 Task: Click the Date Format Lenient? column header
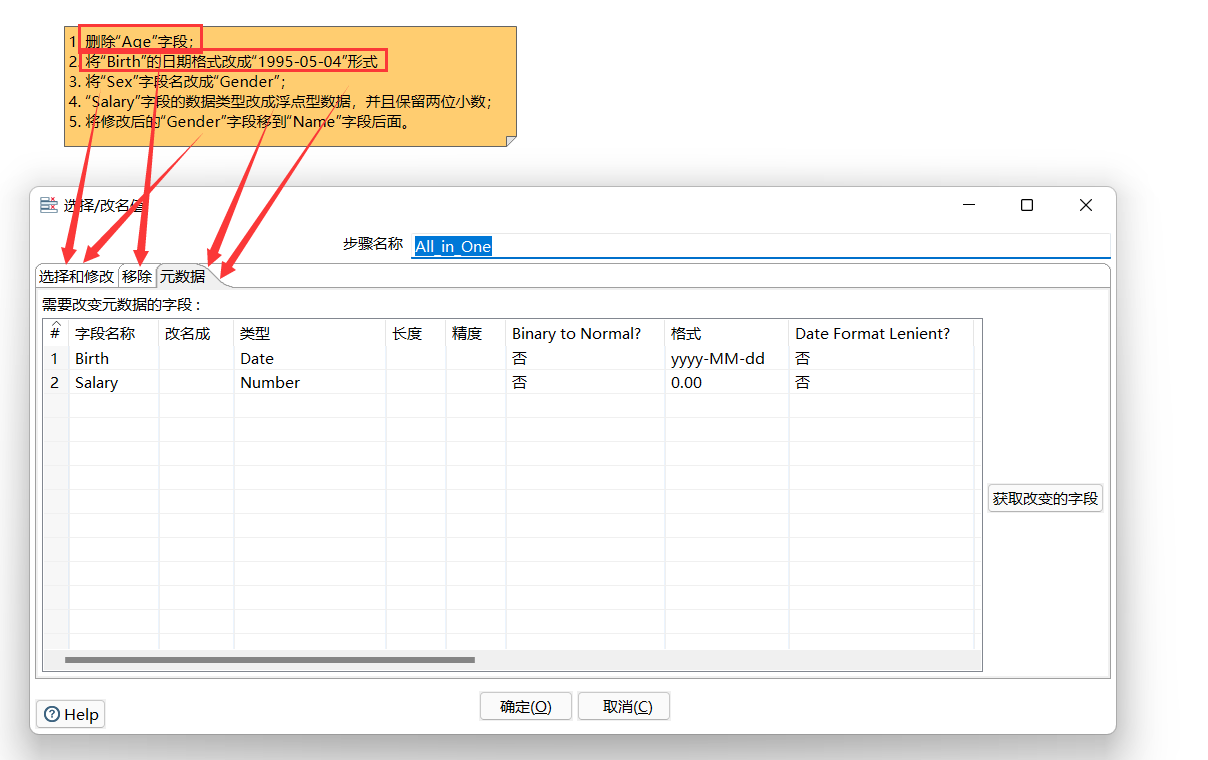coord(881,334)
